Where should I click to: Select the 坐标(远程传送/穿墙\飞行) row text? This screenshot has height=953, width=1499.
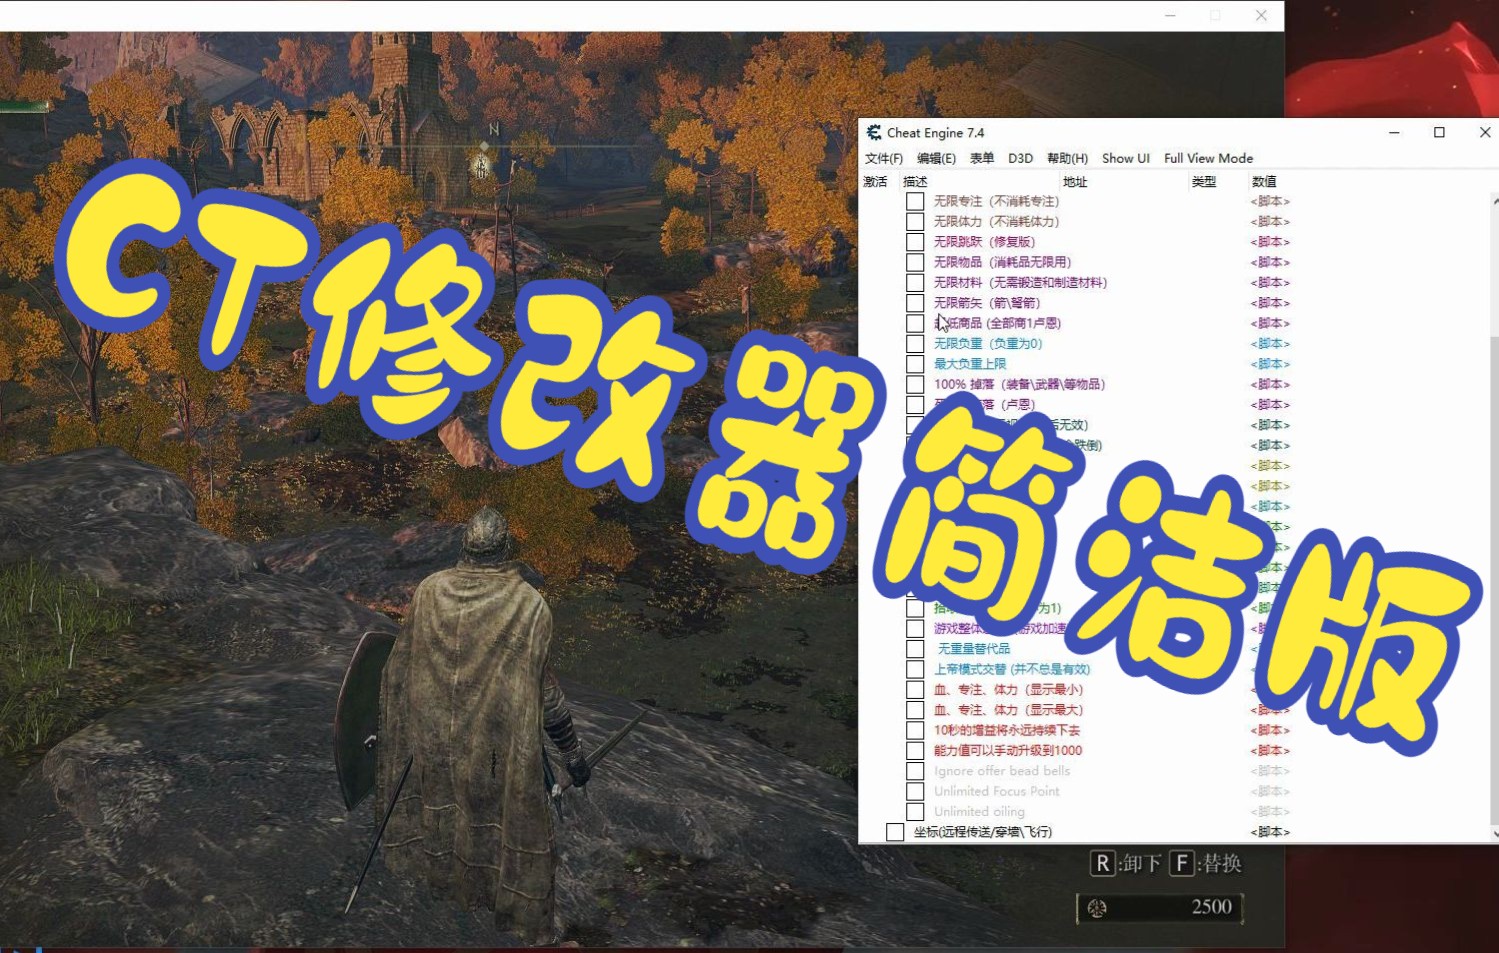click(982, 832)
